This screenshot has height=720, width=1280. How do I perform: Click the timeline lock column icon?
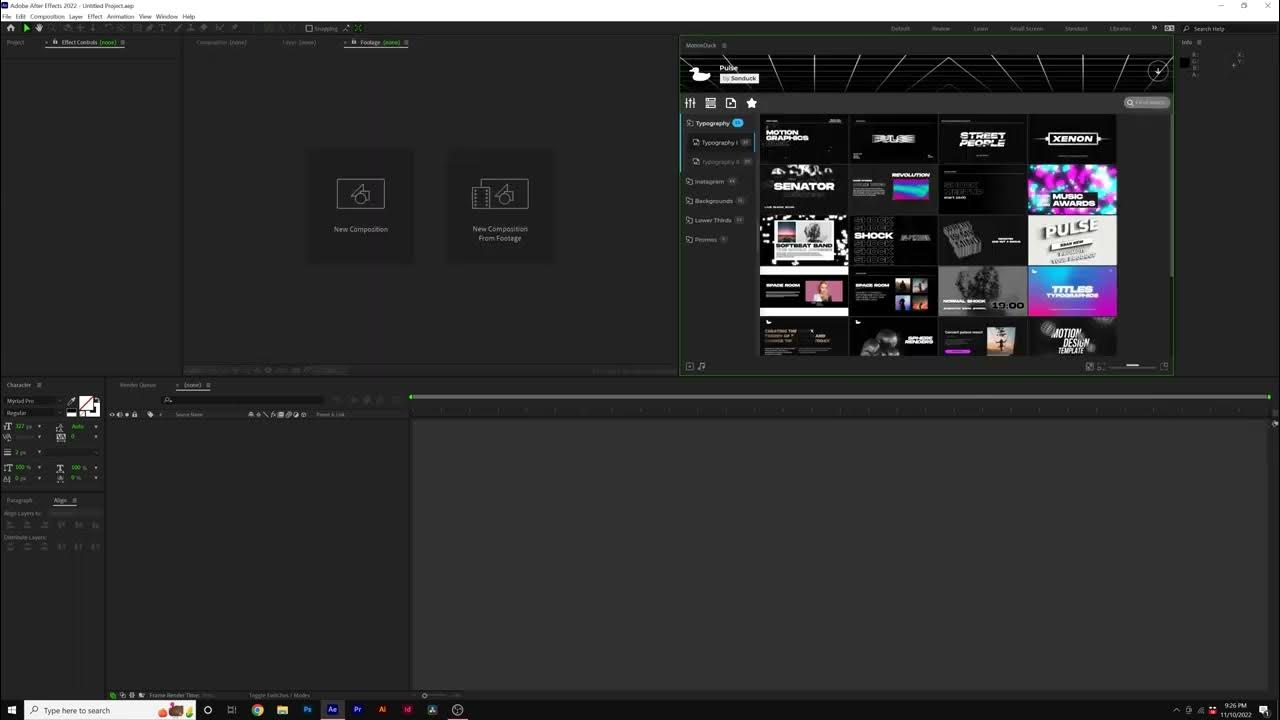click(x=135, y=414)
